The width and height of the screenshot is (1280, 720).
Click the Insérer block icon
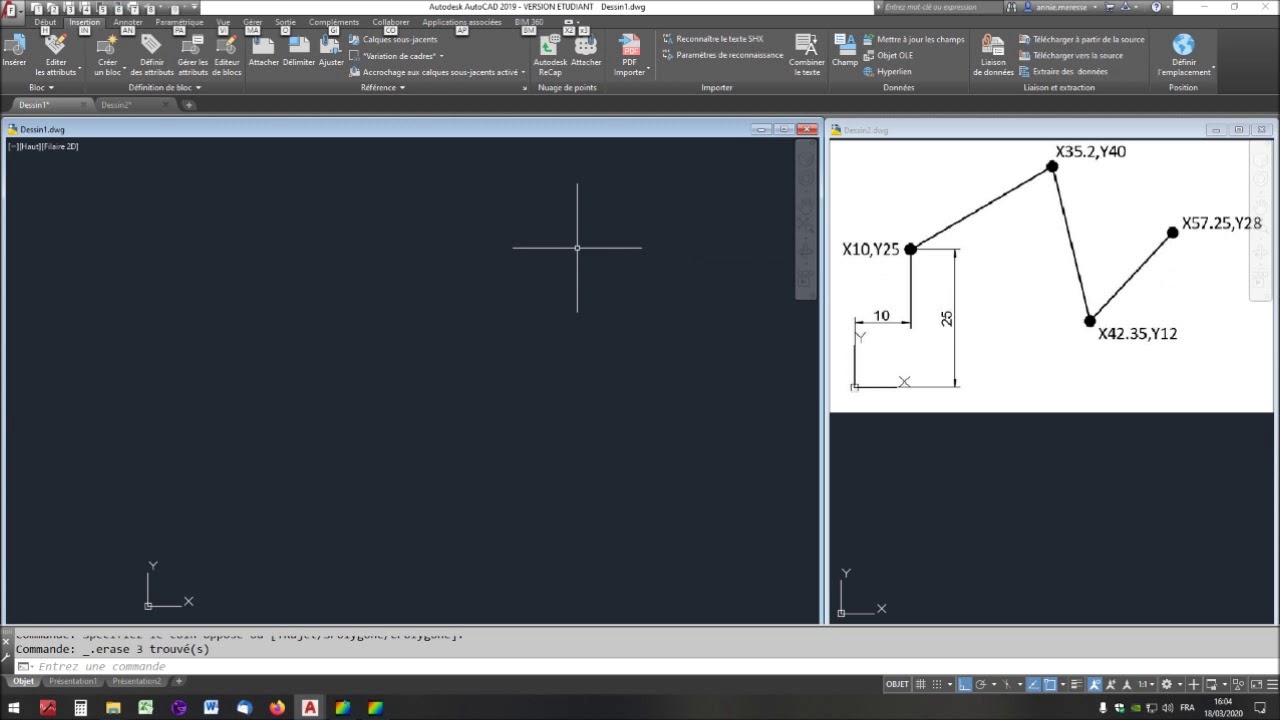[14, 45]
